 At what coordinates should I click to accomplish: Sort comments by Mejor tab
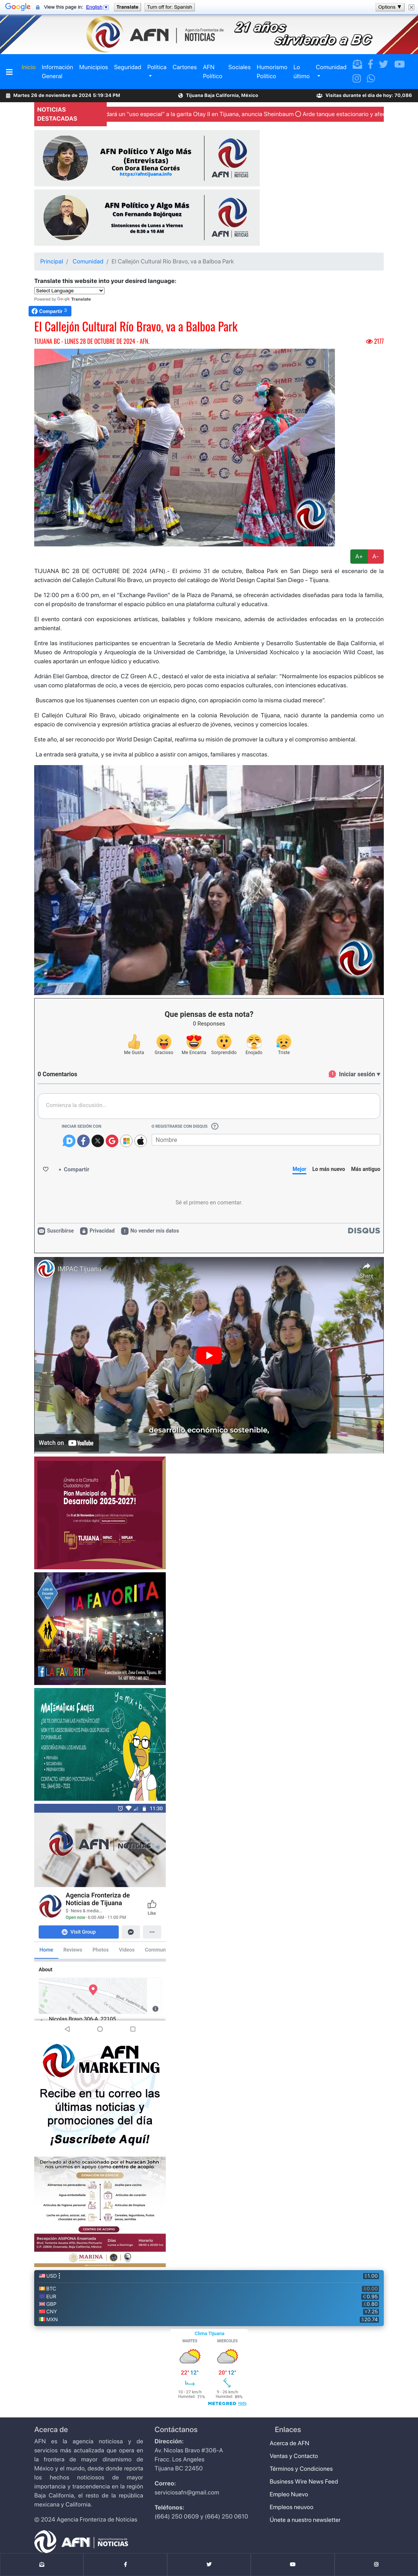coord(299,1169)
